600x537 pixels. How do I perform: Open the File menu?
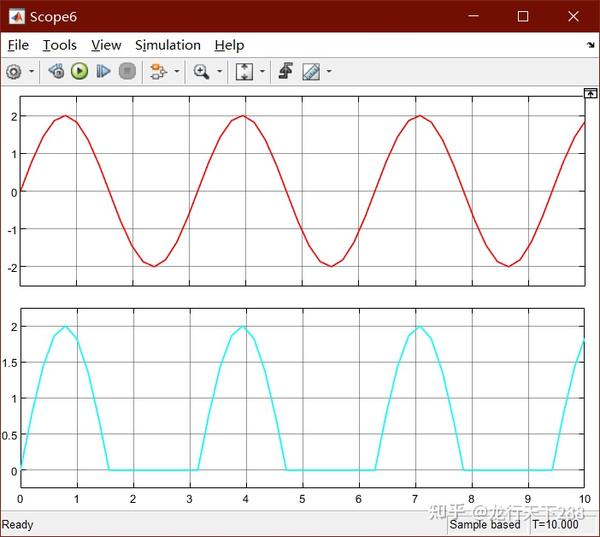pos(18,45)
